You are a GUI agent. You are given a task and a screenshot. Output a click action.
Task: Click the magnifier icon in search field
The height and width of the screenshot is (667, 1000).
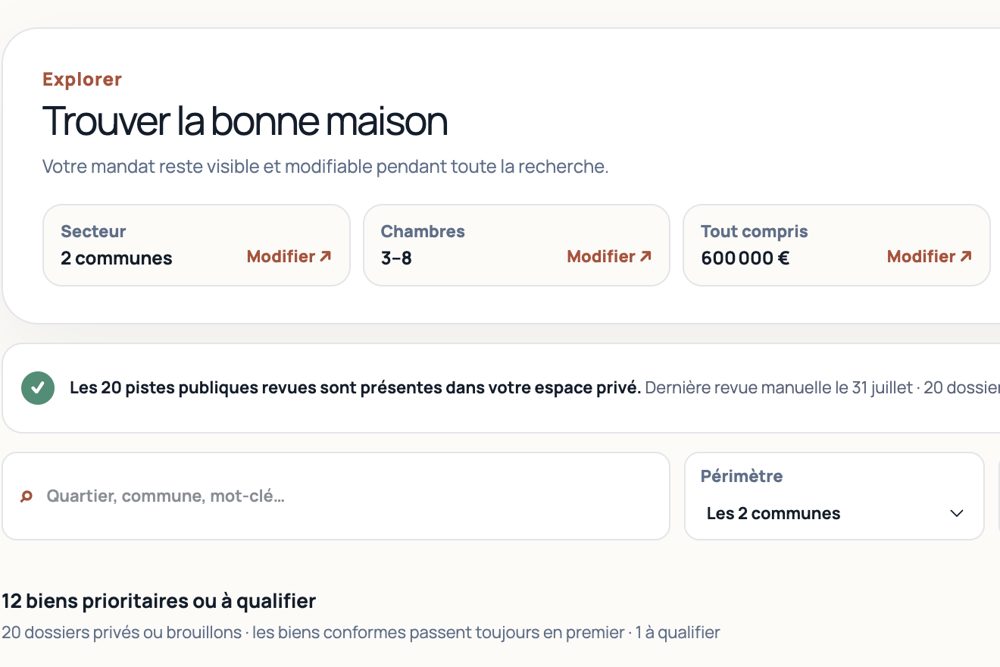pos(26,496)
